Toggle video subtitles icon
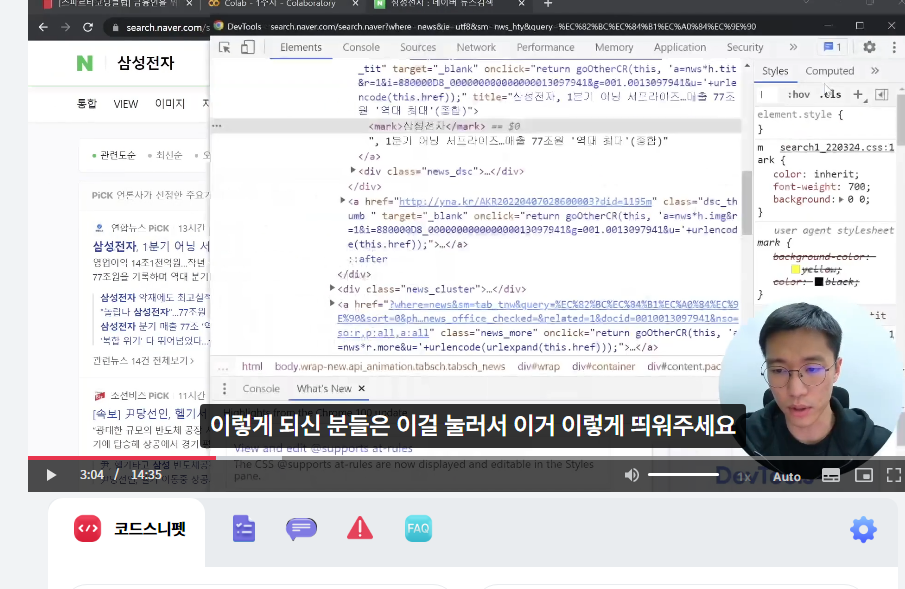The width and height of the screenshot is (905, 589). [x=831, y=475]
